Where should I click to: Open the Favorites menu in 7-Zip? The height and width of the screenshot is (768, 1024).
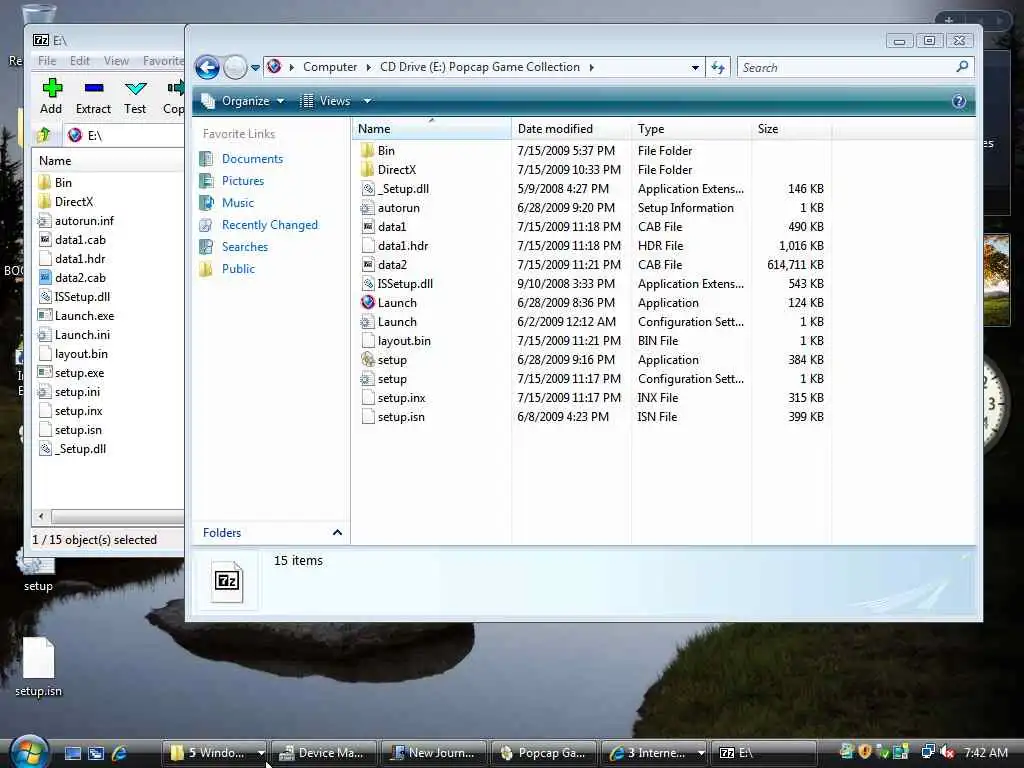pyautogui.click(x=163, y=61)
